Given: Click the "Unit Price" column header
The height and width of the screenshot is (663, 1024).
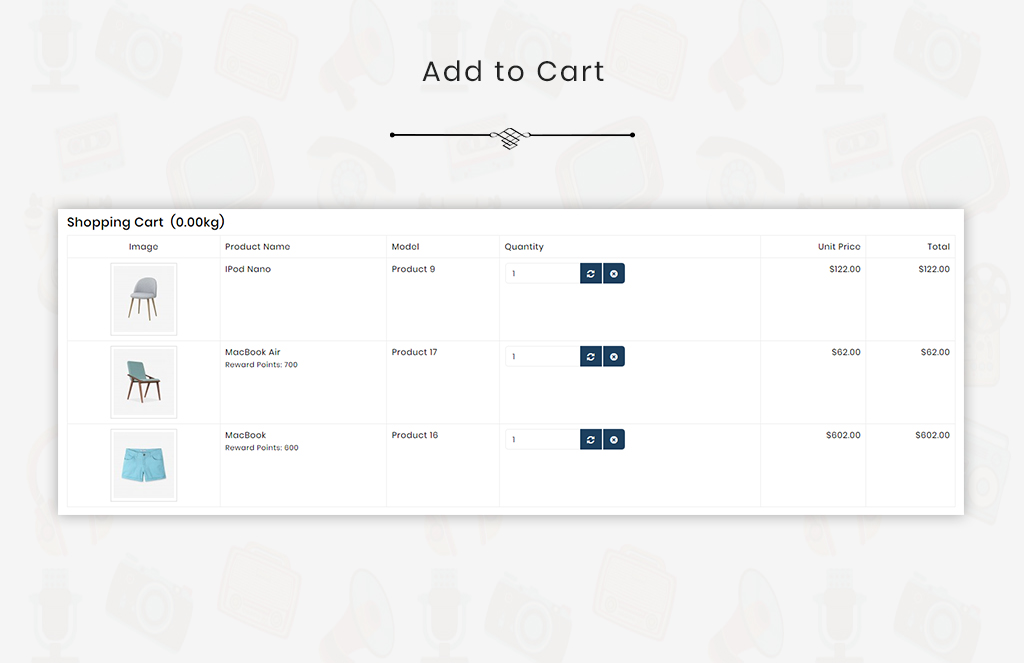Looking at the screenshot, I should [x=839, y=247].
